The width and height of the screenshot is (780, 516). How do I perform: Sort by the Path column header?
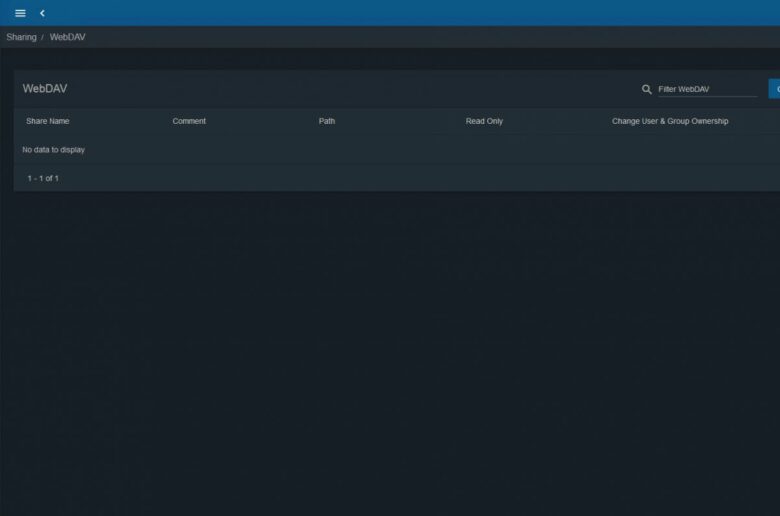coord(327,121)
